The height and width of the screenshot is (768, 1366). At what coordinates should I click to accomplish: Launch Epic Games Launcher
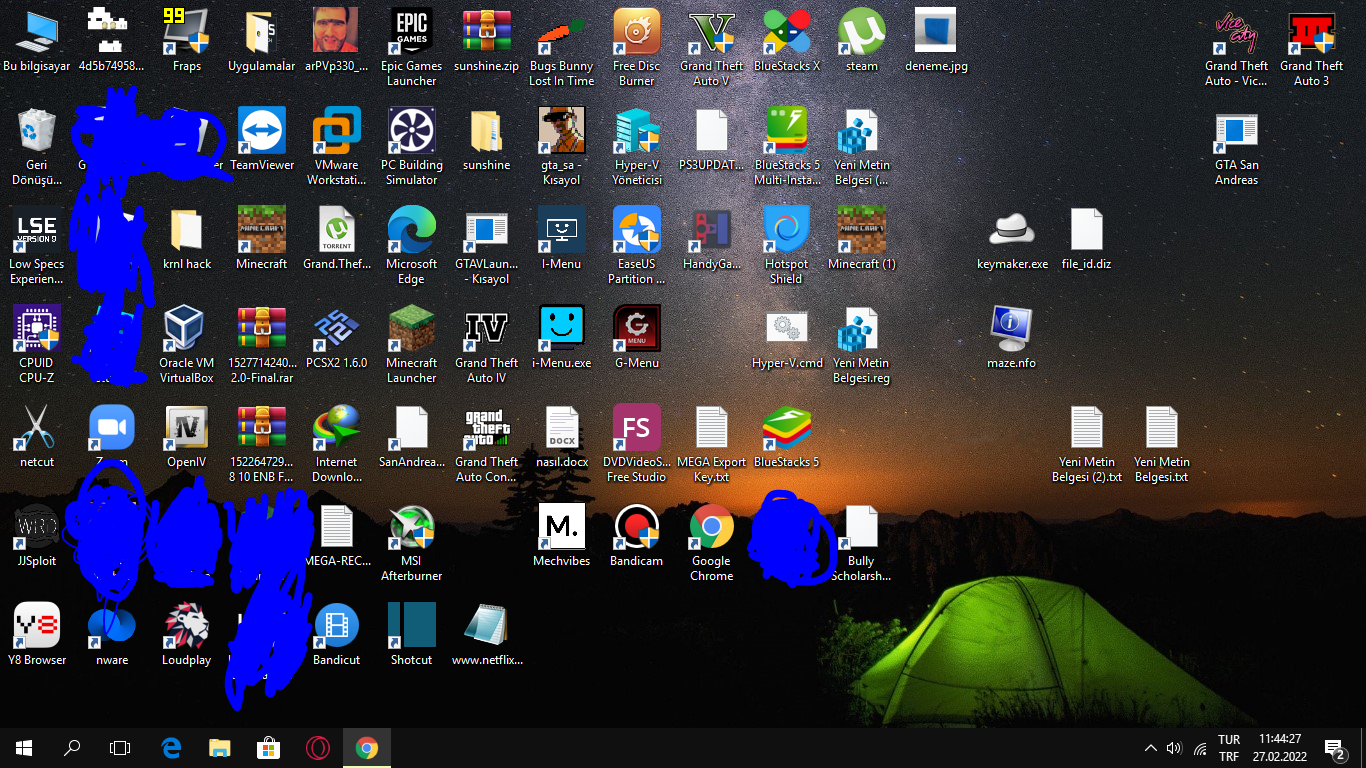(412, 48)
